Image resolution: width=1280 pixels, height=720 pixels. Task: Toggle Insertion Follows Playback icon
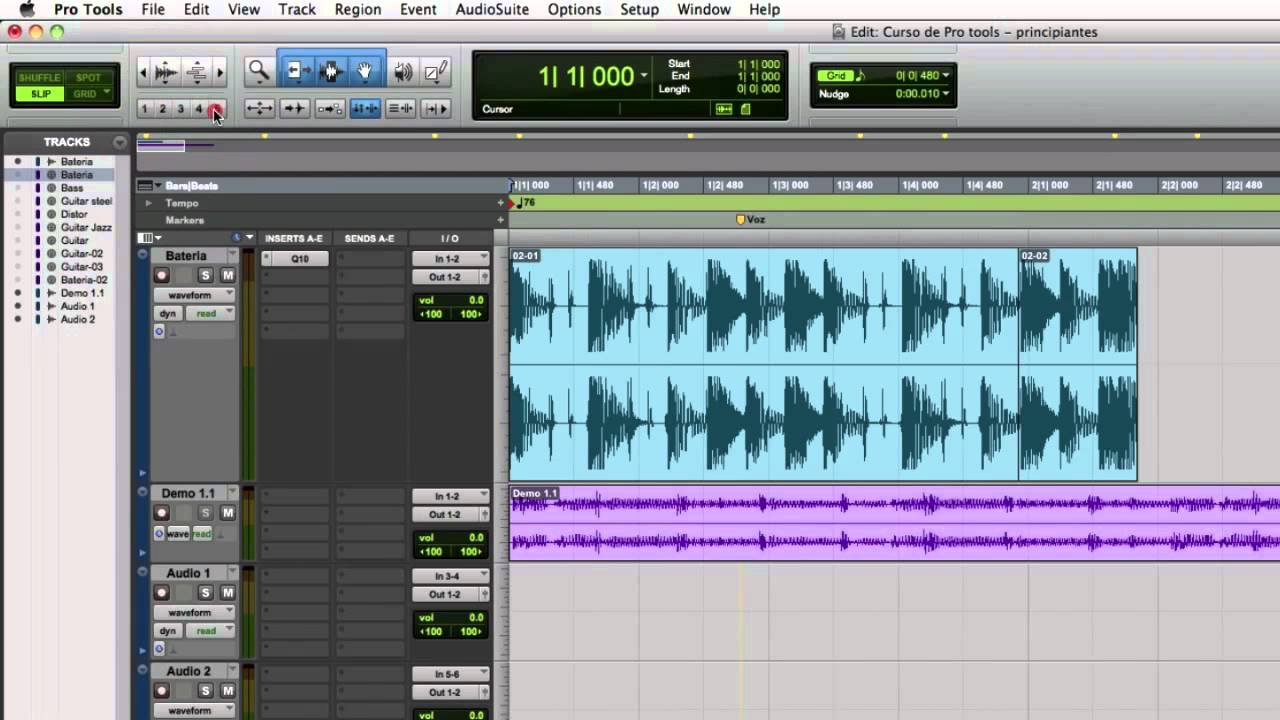pos(435,108)
